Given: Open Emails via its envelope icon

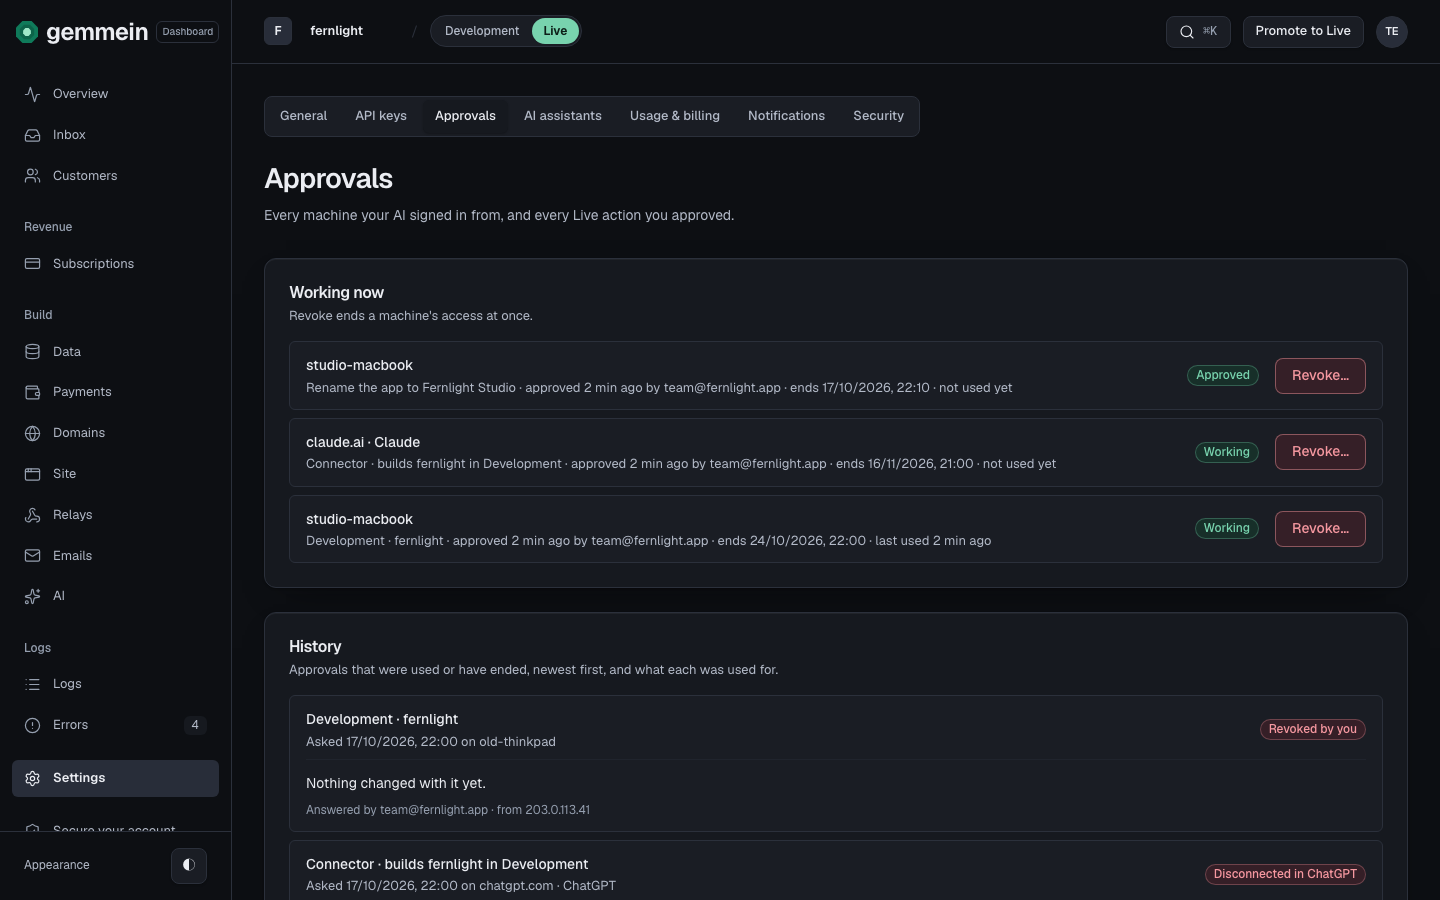Looking at the screenshot, I should point(33,556).
